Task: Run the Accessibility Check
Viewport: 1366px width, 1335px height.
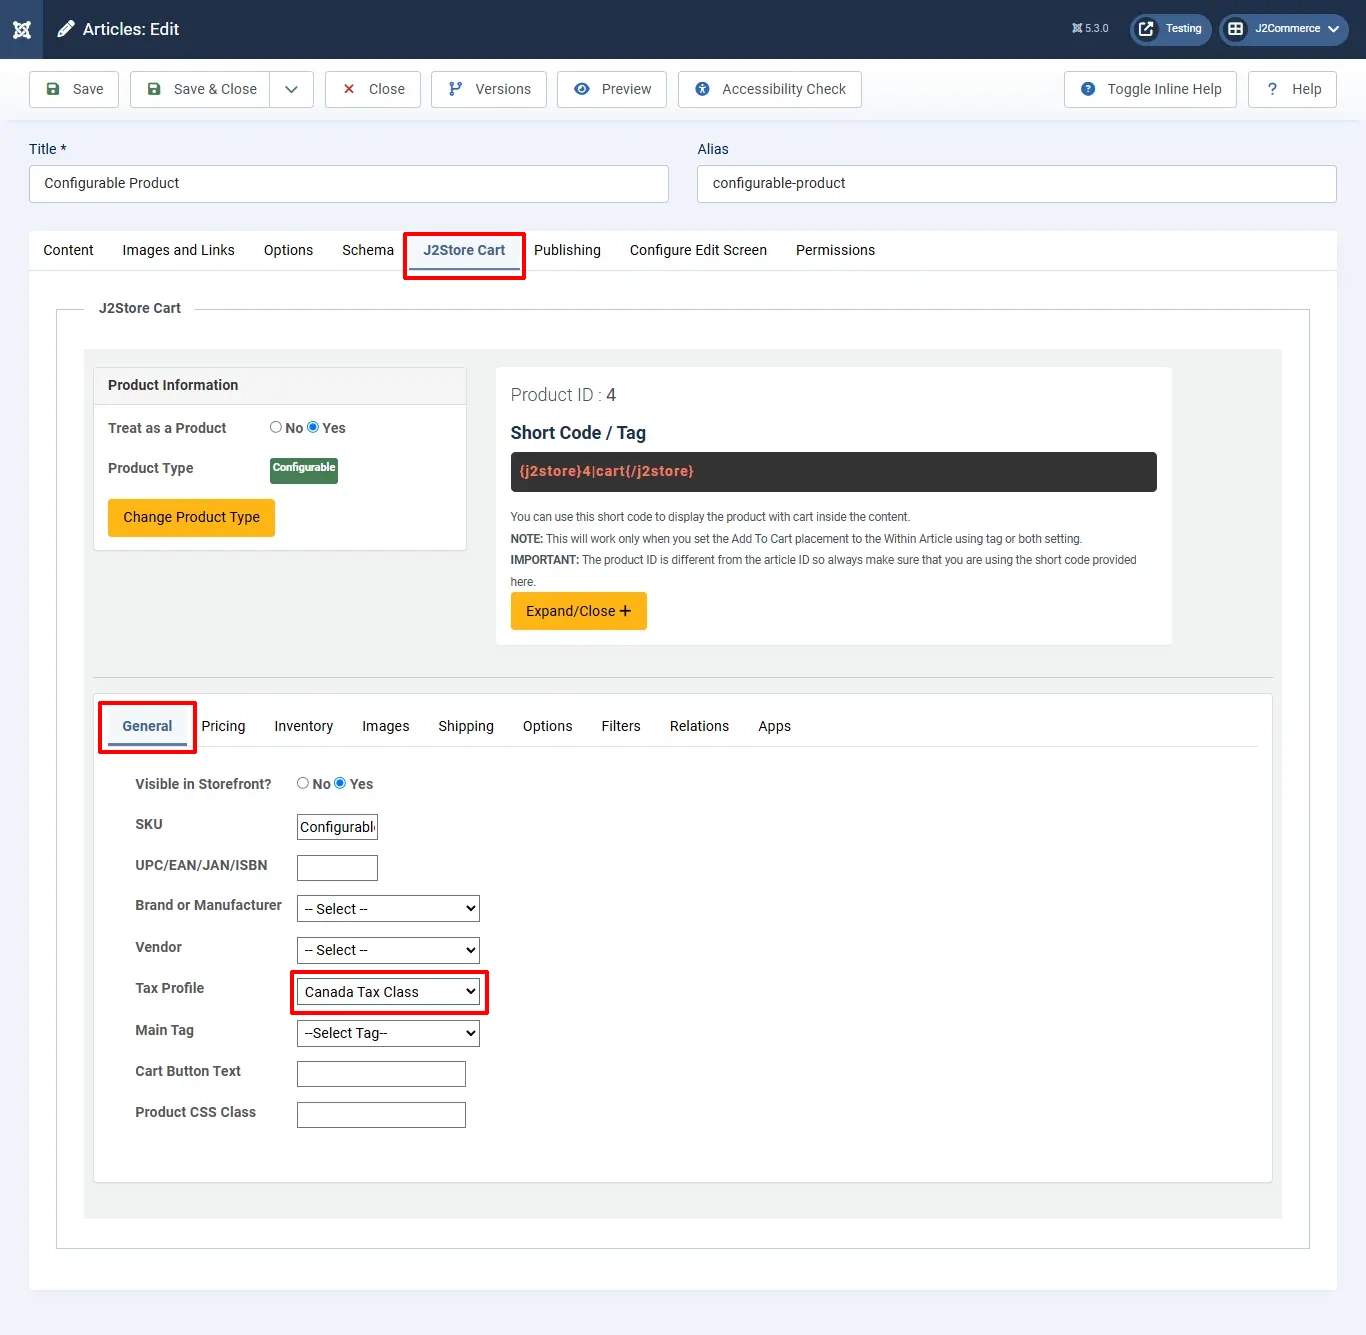Action: pyautogui.click(x=770, y=89)
